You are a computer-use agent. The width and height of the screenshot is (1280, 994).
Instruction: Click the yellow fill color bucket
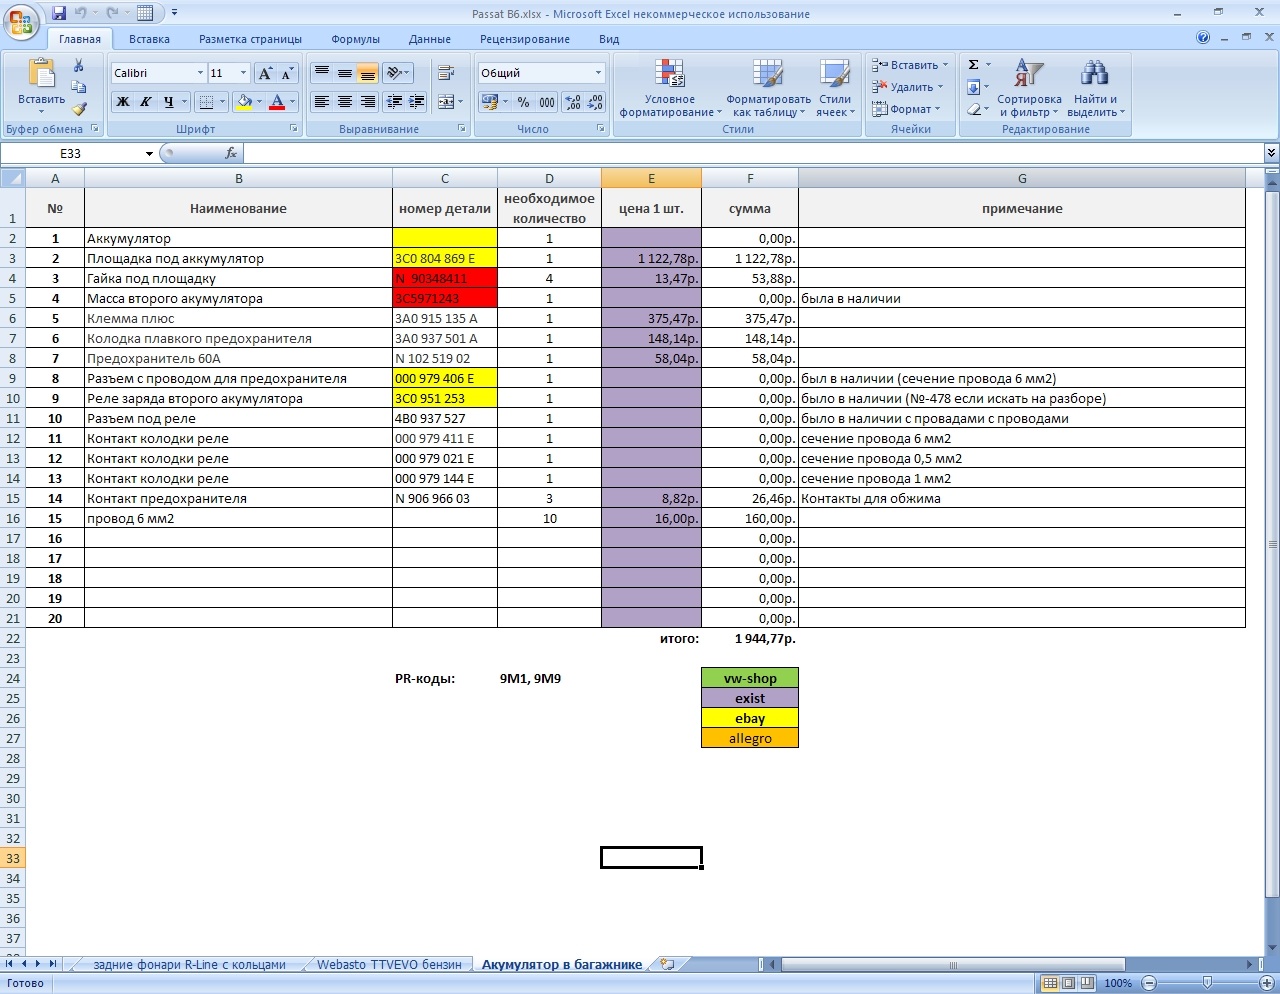coord(243,102)
